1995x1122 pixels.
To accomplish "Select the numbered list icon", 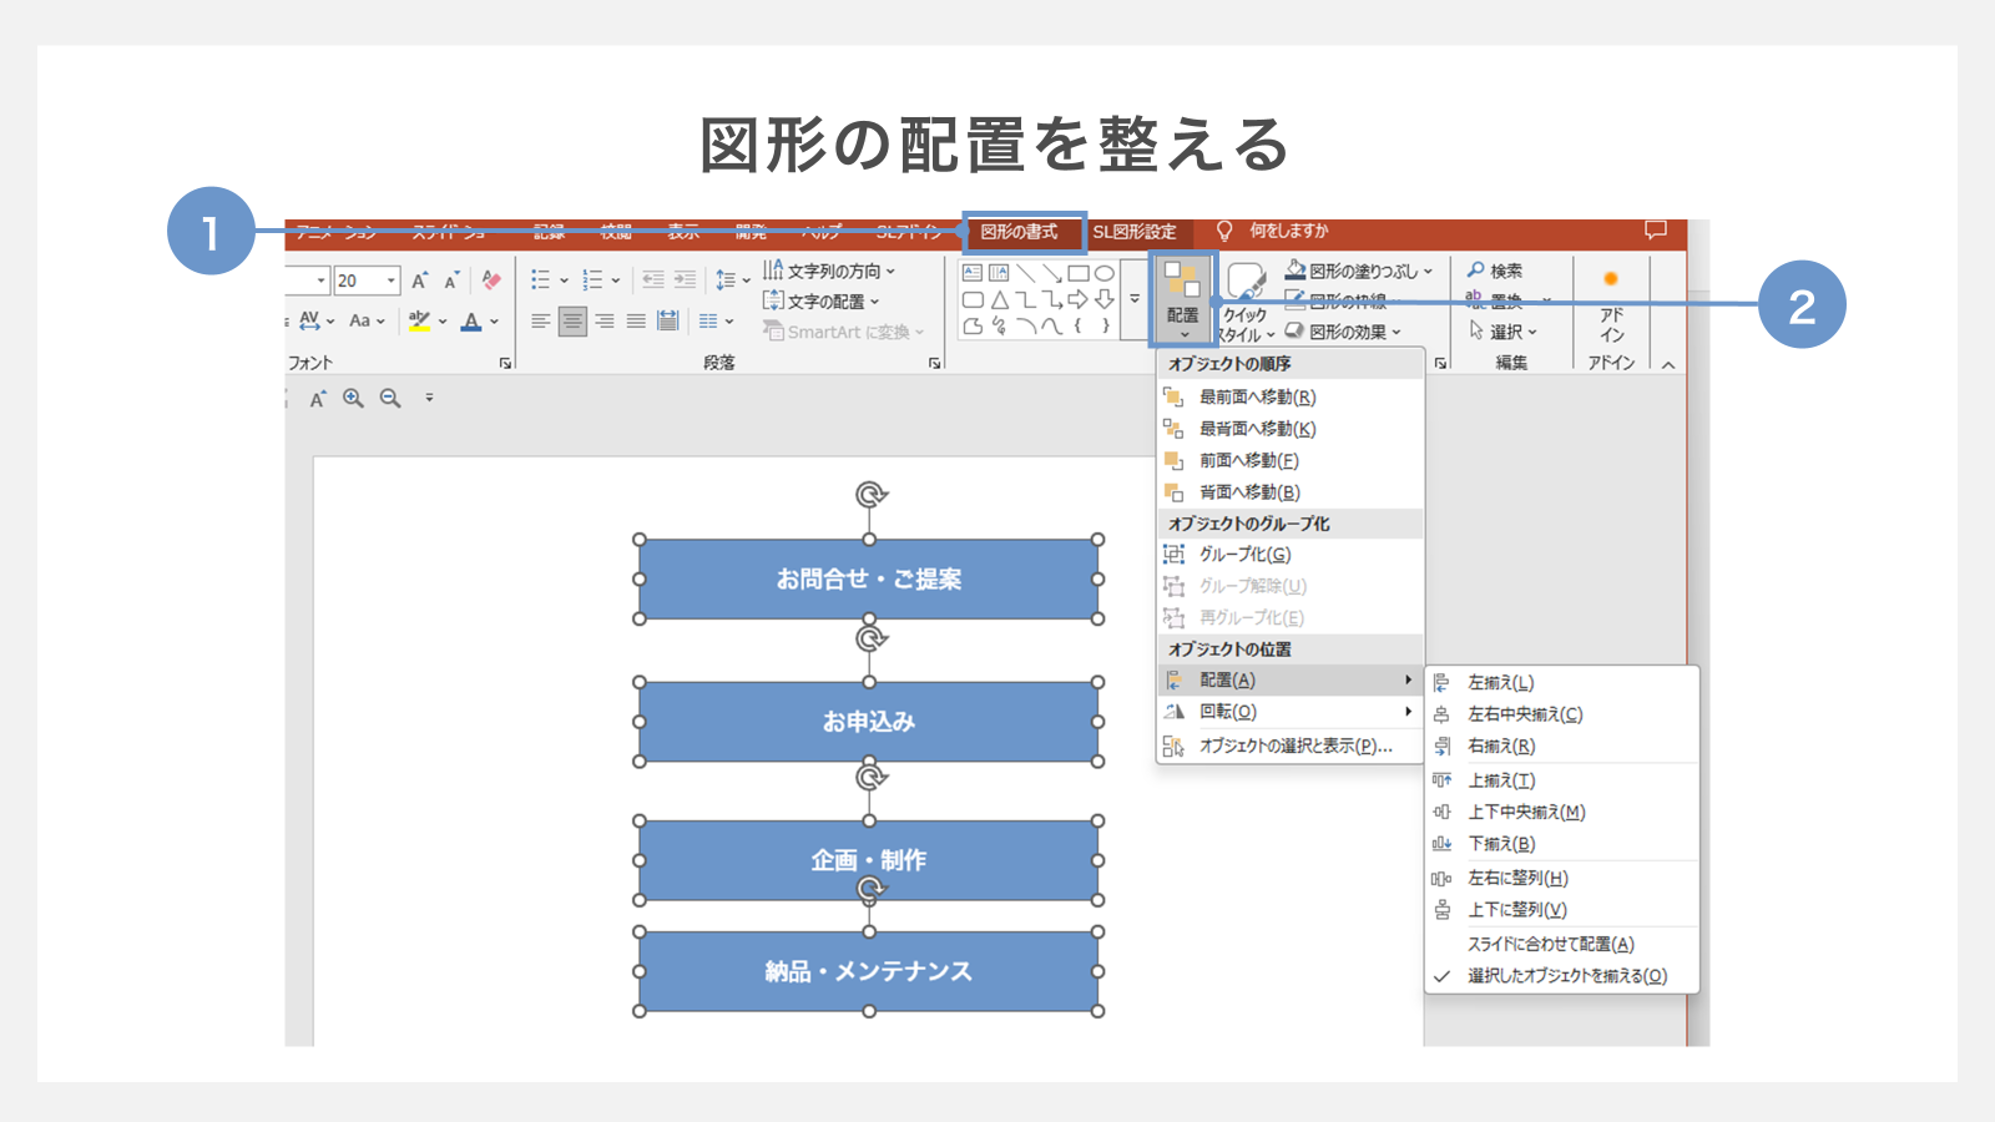I will 592,279.
